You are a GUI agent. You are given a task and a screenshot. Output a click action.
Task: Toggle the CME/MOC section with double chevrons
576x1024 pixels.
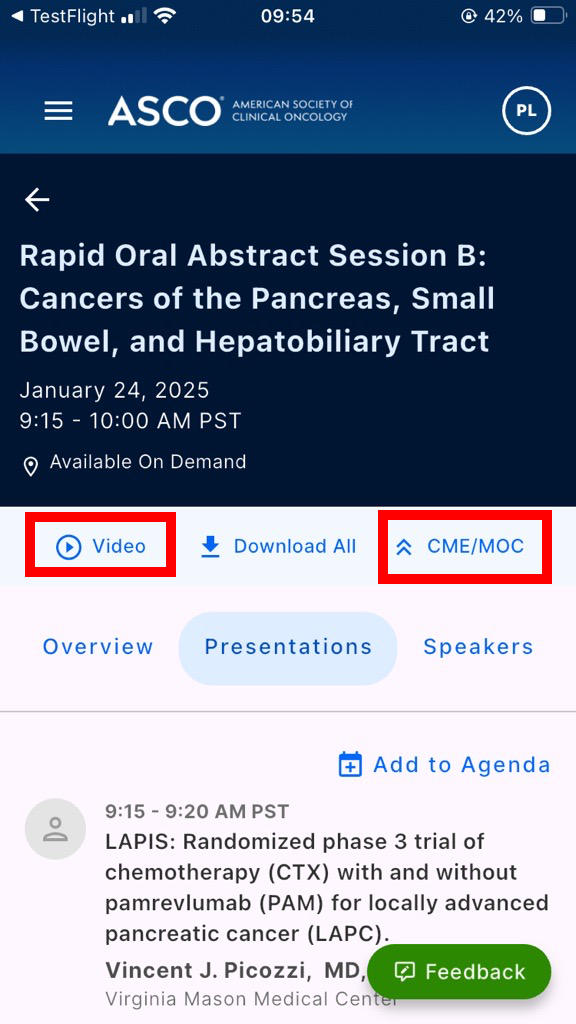(404, 546)
